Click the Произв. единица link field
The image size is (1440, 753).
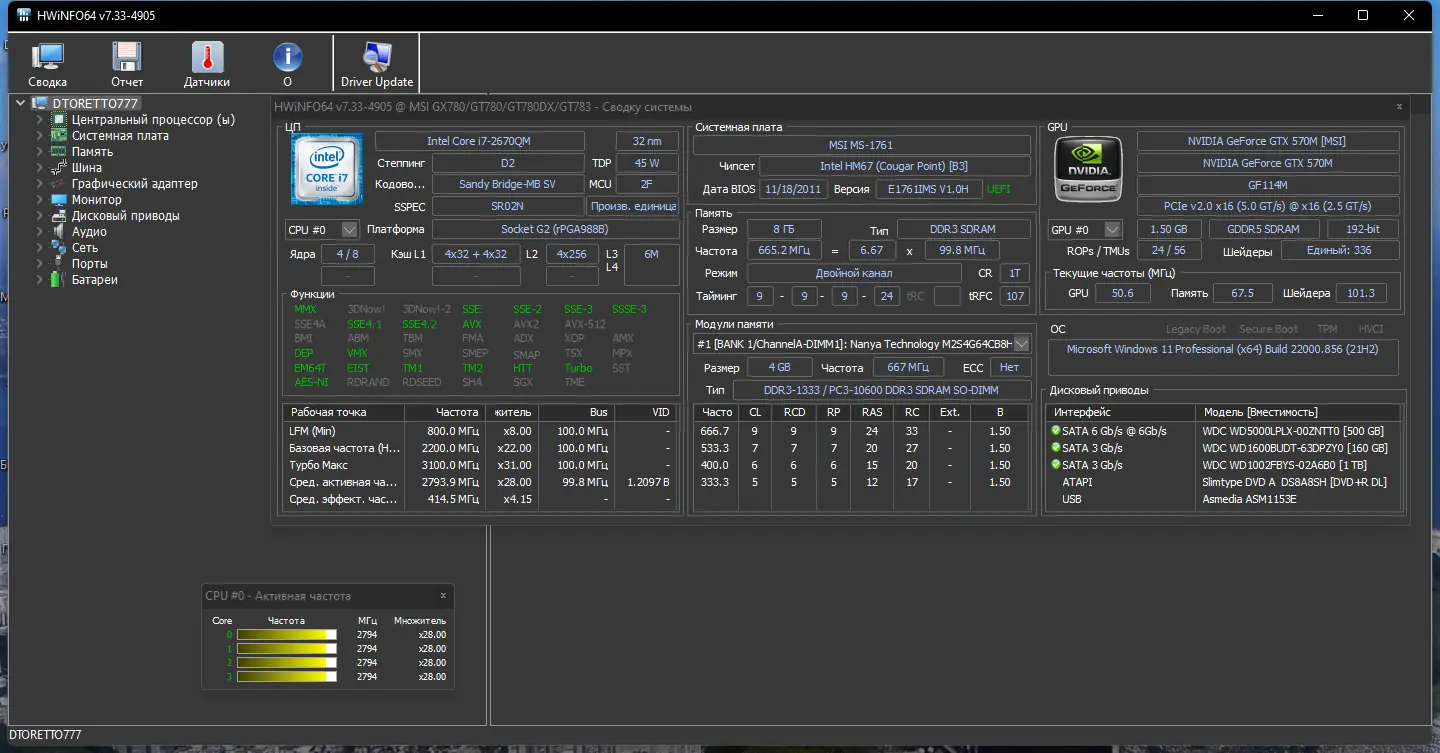point(634,206)
